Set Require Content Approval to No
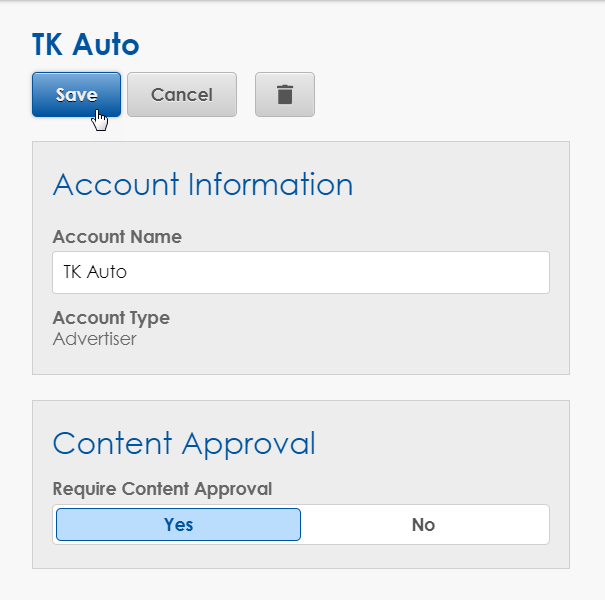 pos(423,524)
